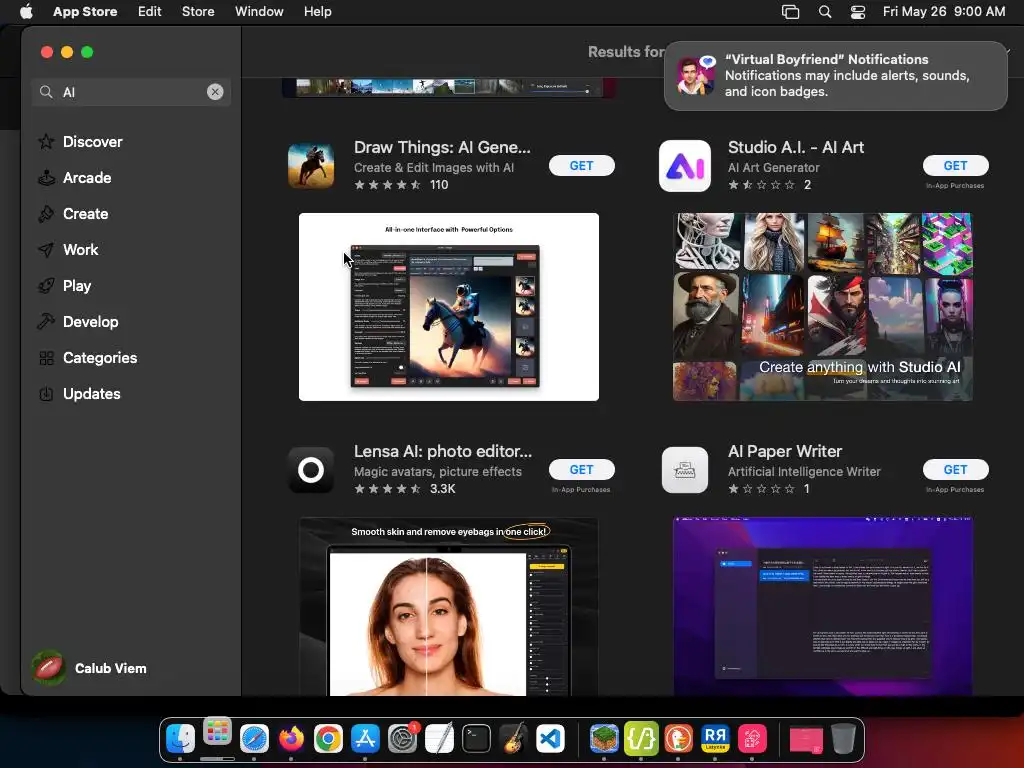Viewport: 1024px width, 768px height.
Task: Click the Studio A.I. - AI Art title
Action: coord(795,148)
